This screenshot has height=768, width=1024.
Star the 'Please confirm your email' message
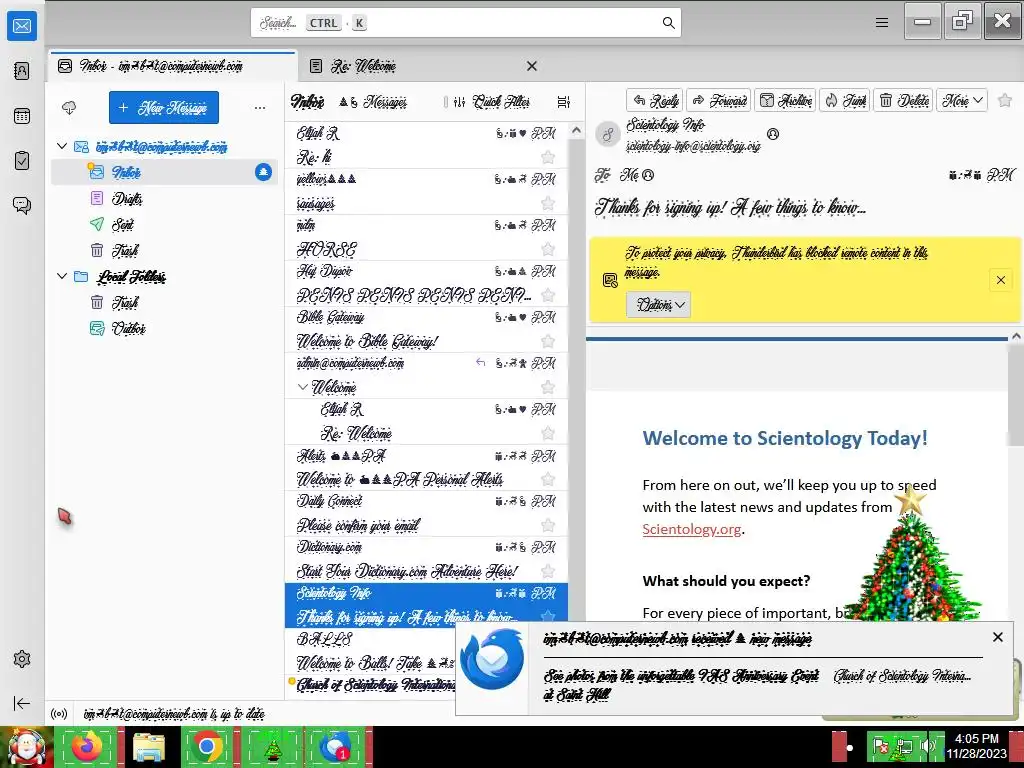tap(548, 525)
